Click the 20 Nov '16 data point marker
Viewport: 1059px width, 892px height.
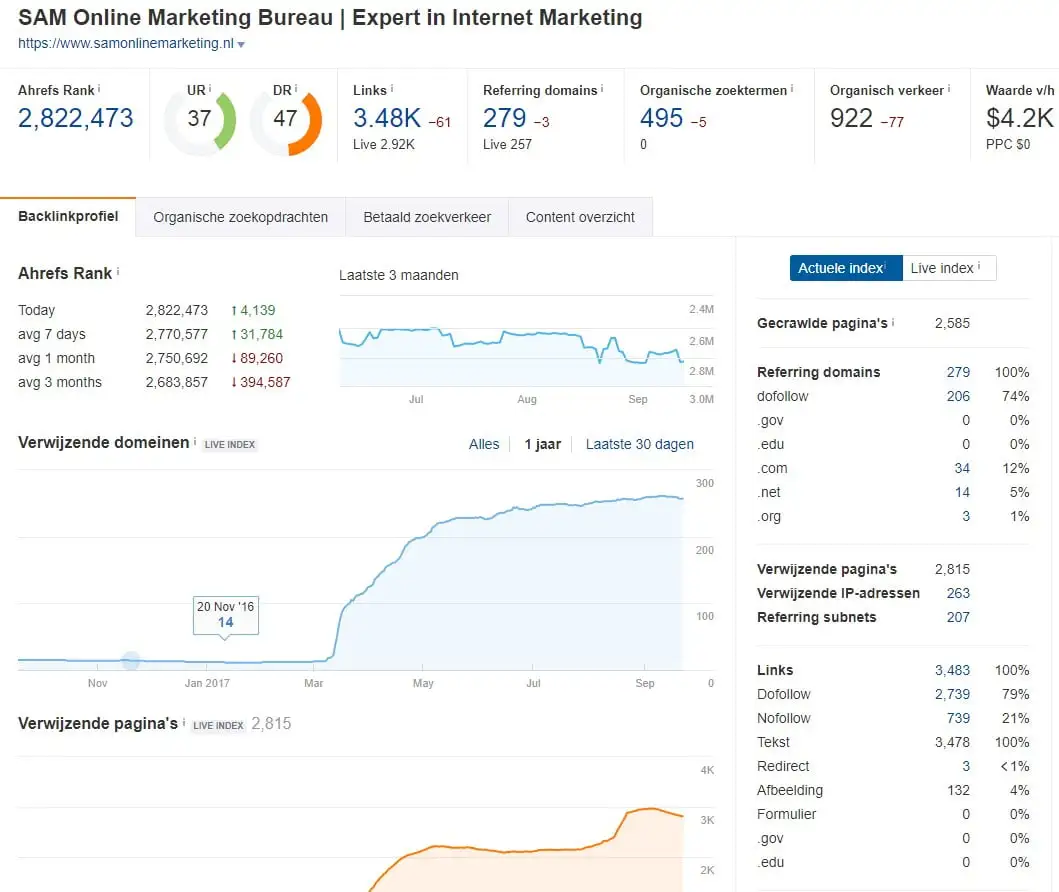pos(131,660)
